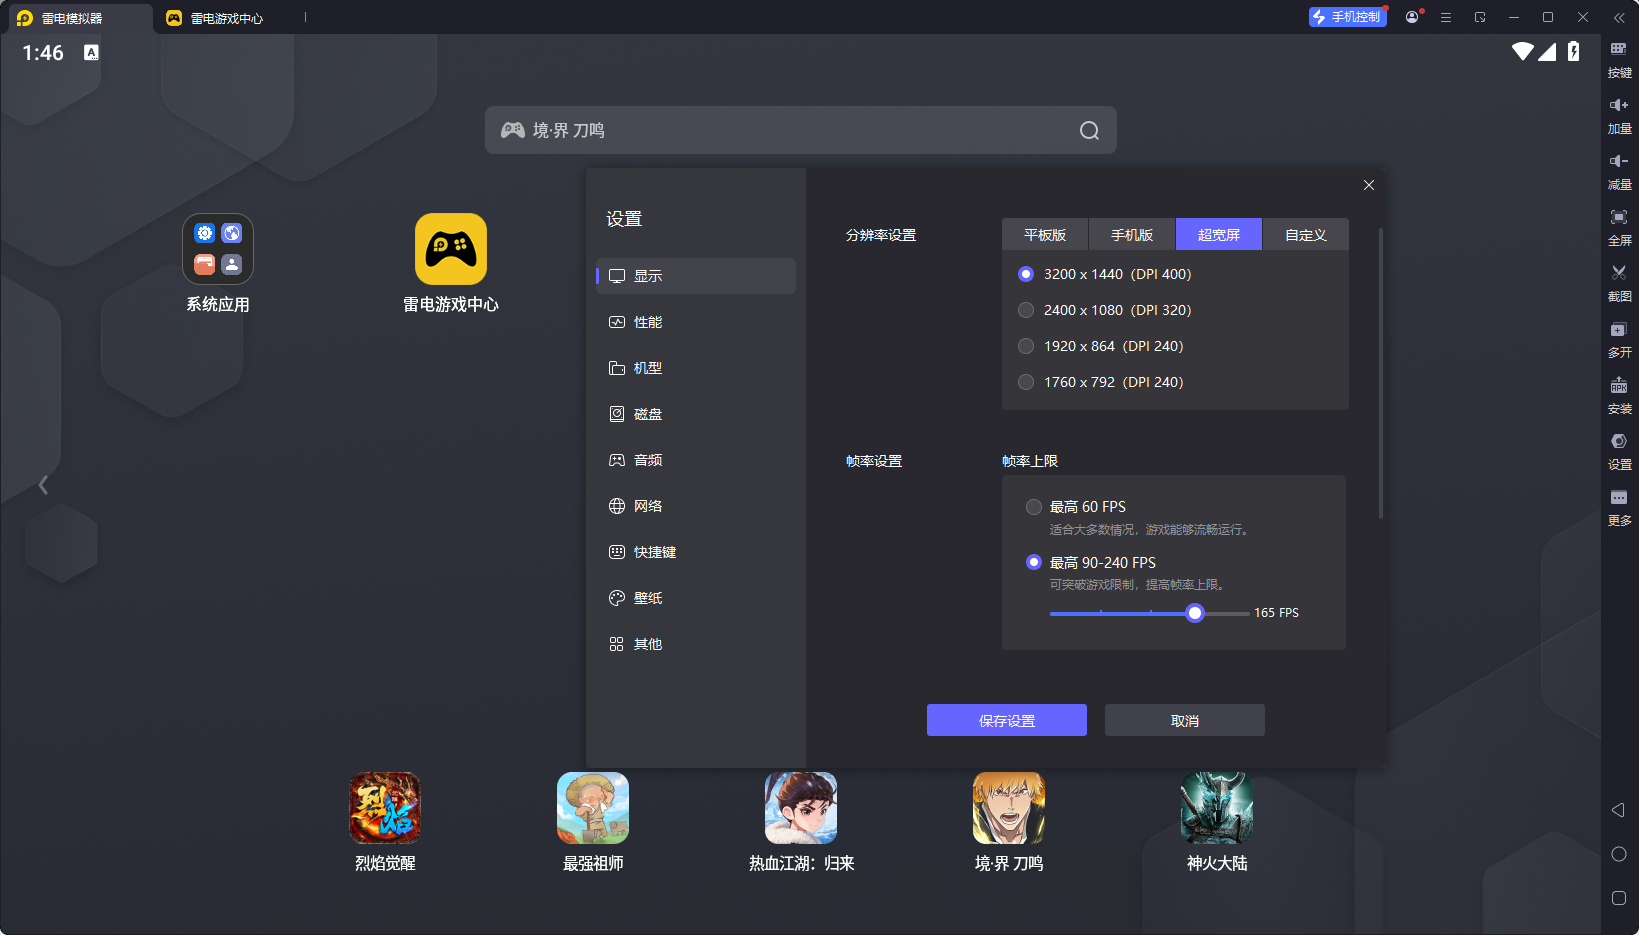Open 壁纸 wallpaper settings section

coord(696,598)
